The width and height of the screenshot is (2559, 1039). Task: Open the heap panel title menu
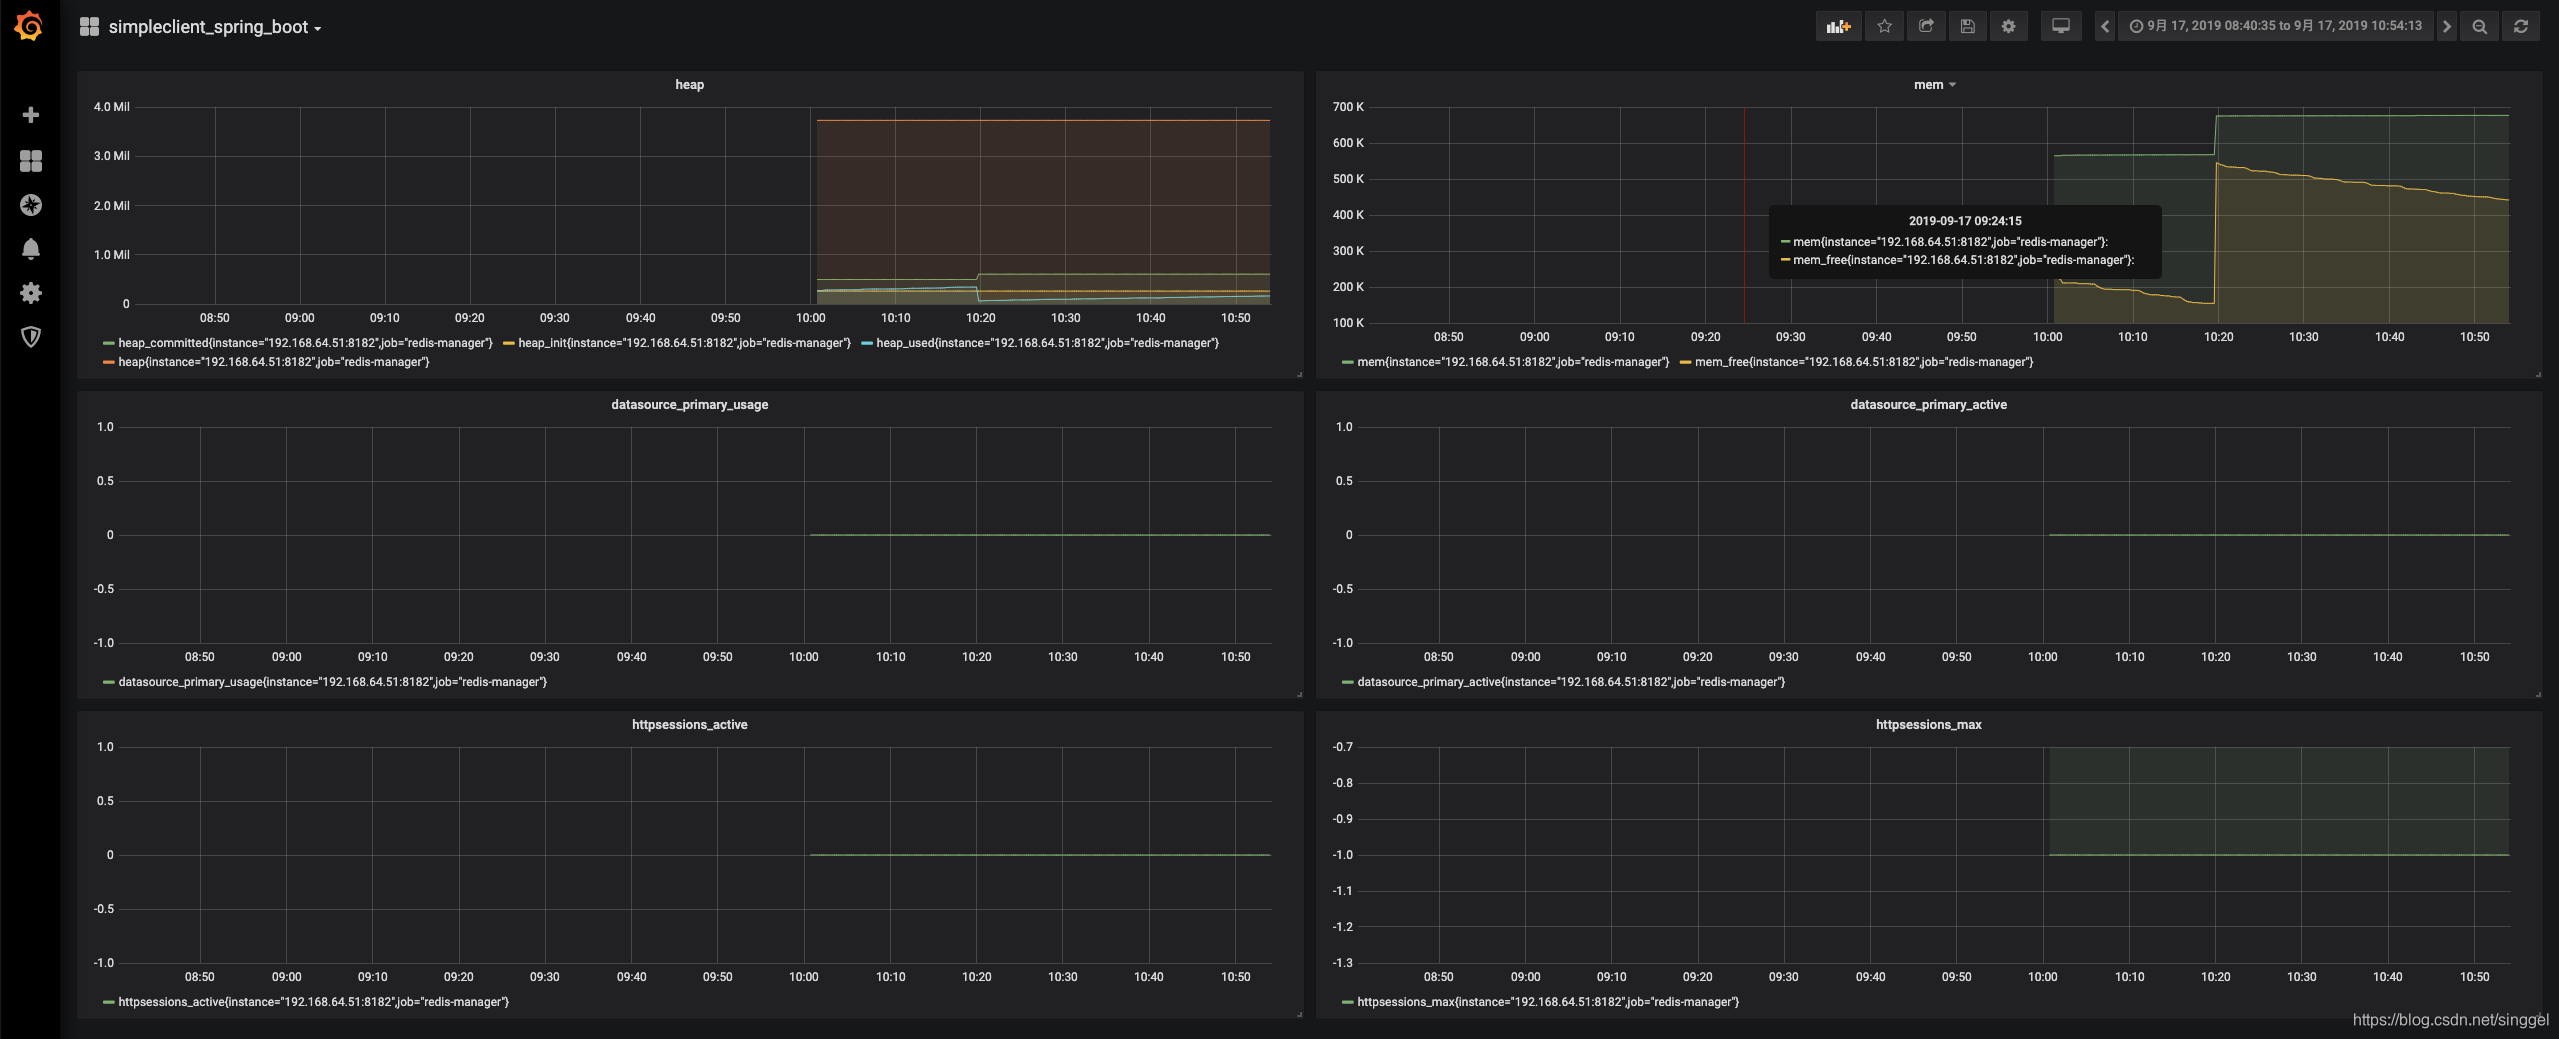690,85
